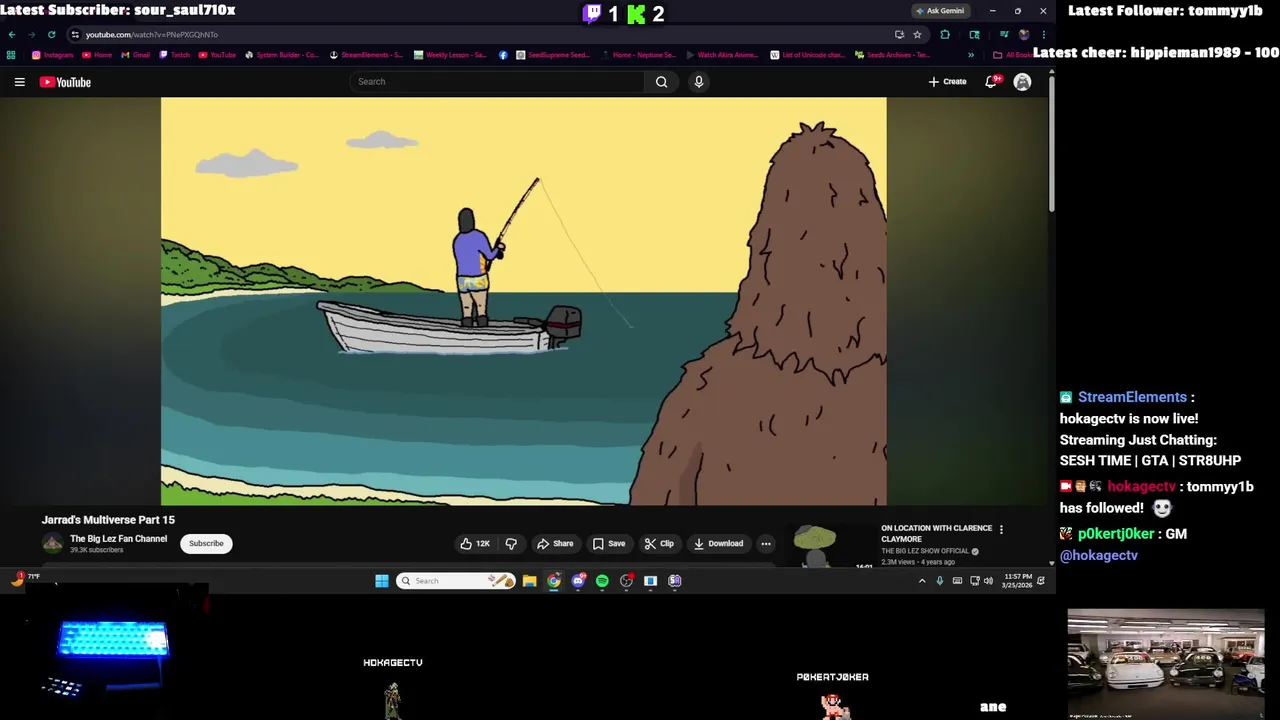Open the YouTube bookmark
Viewport: 1280px width, 720px height.
pos(217,55)
